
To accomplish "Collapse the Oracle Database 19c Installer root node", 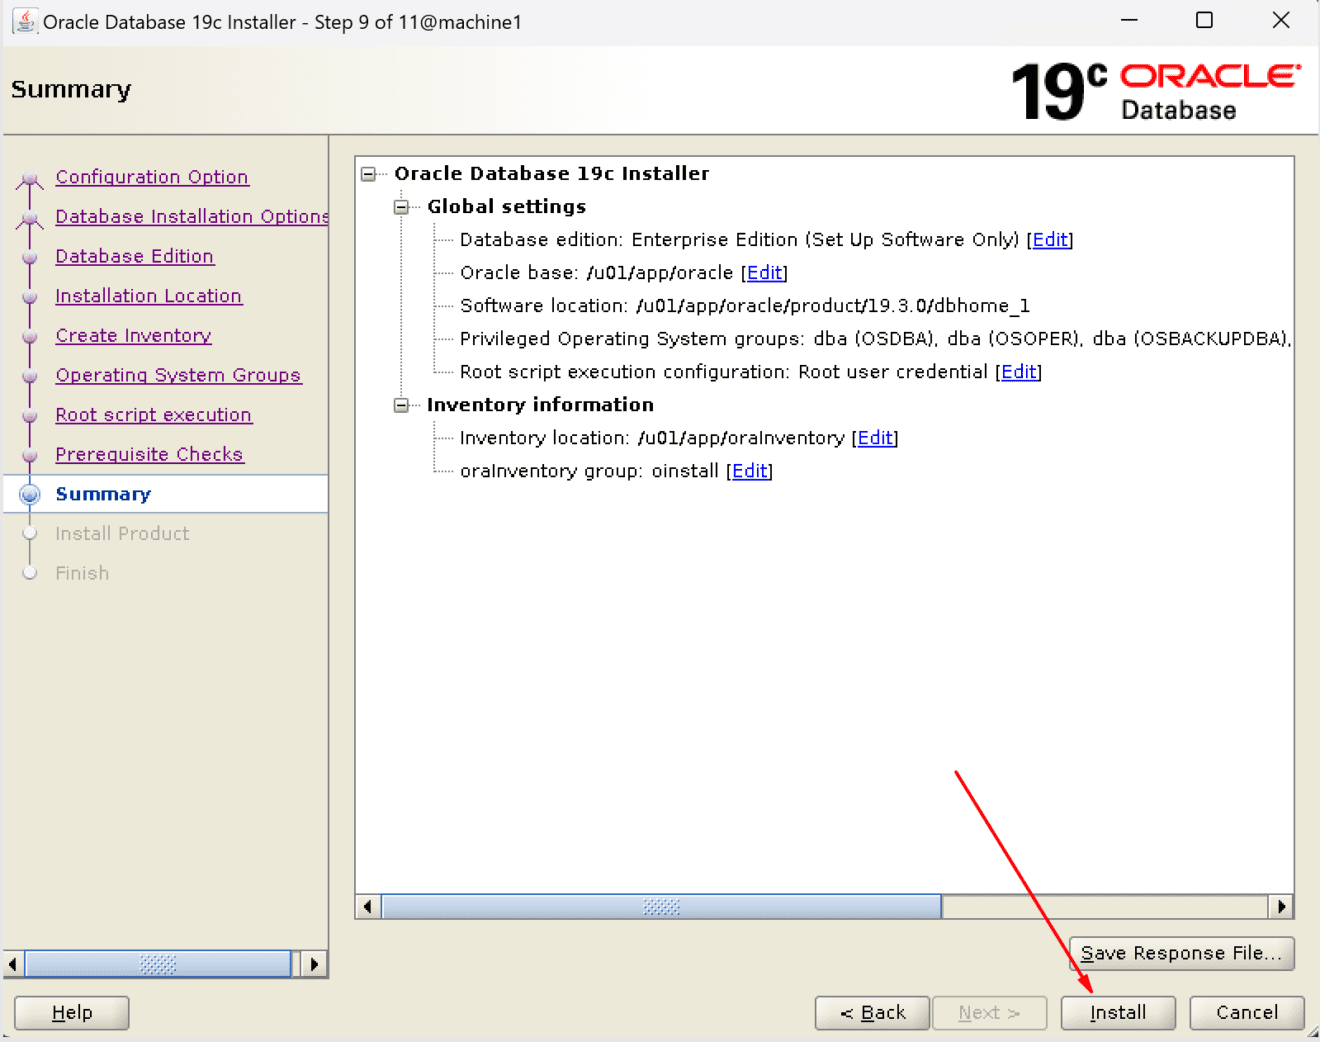I will (369, 173).
